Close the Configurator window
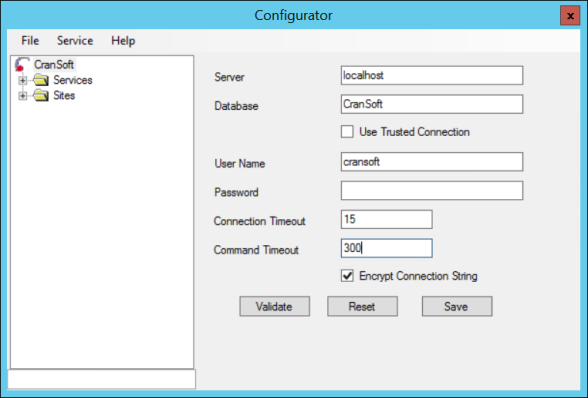 pos(570,16)
